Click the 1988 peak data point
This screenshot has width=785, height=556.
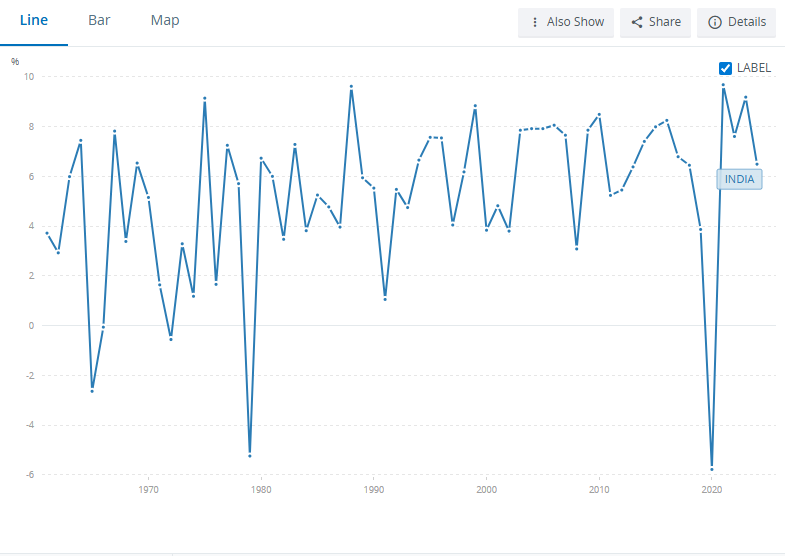pos(351,87)
